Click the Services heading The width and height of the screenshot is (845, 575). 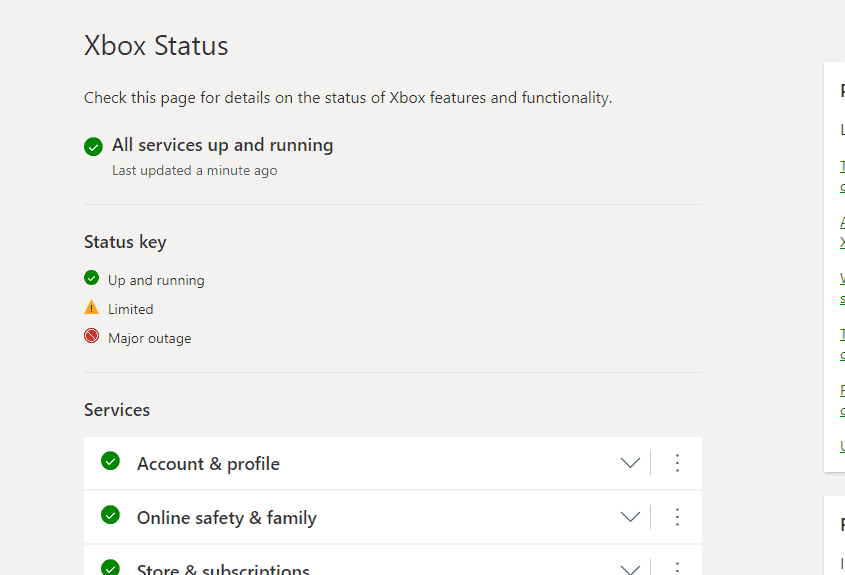pyautogui.click(x=117, y=410)
